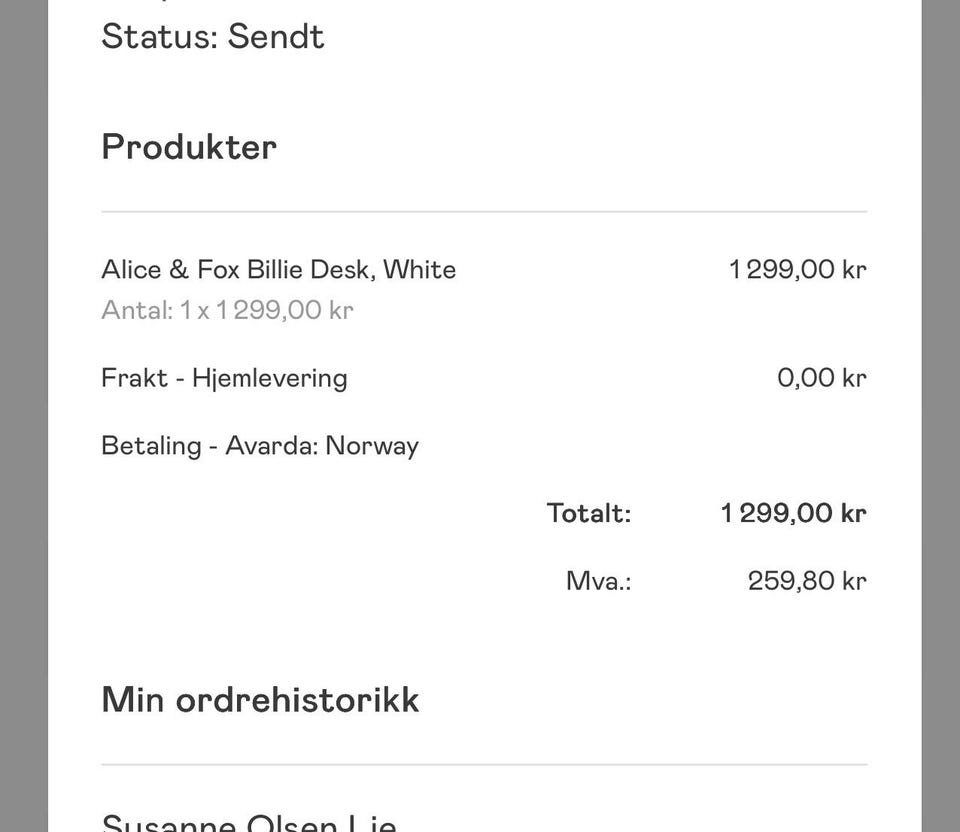
Task: Click the word White in the product name
Action: [419, 270]
